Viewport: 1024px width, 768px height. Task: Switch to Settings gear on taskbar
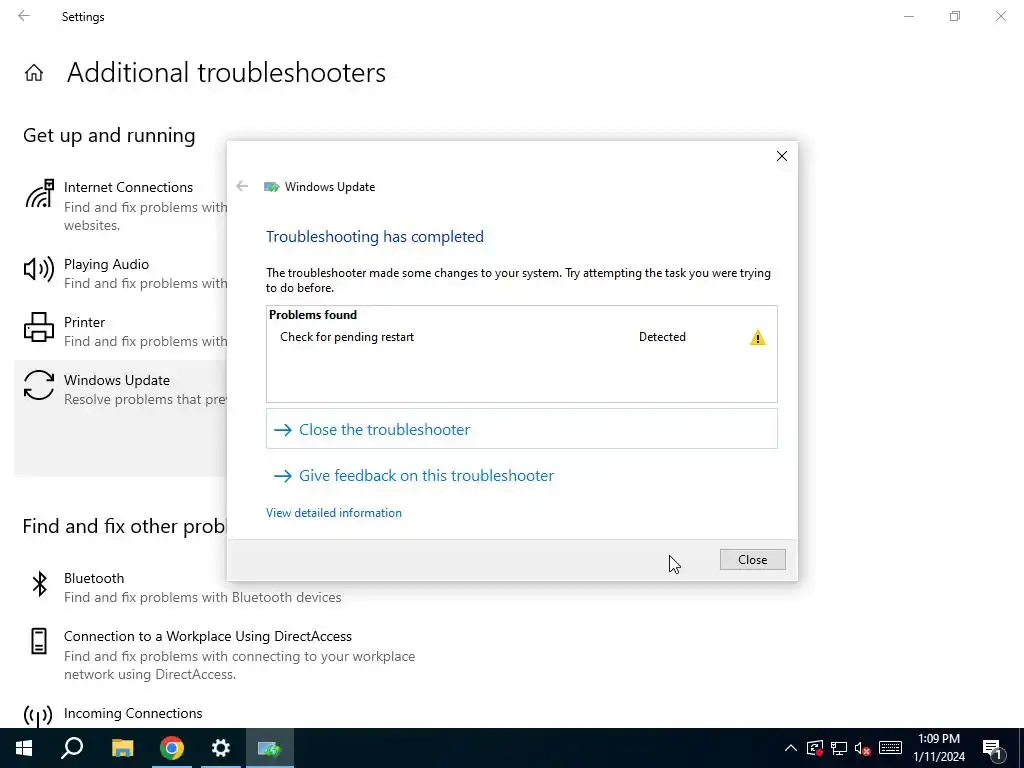tap(221, 748)
